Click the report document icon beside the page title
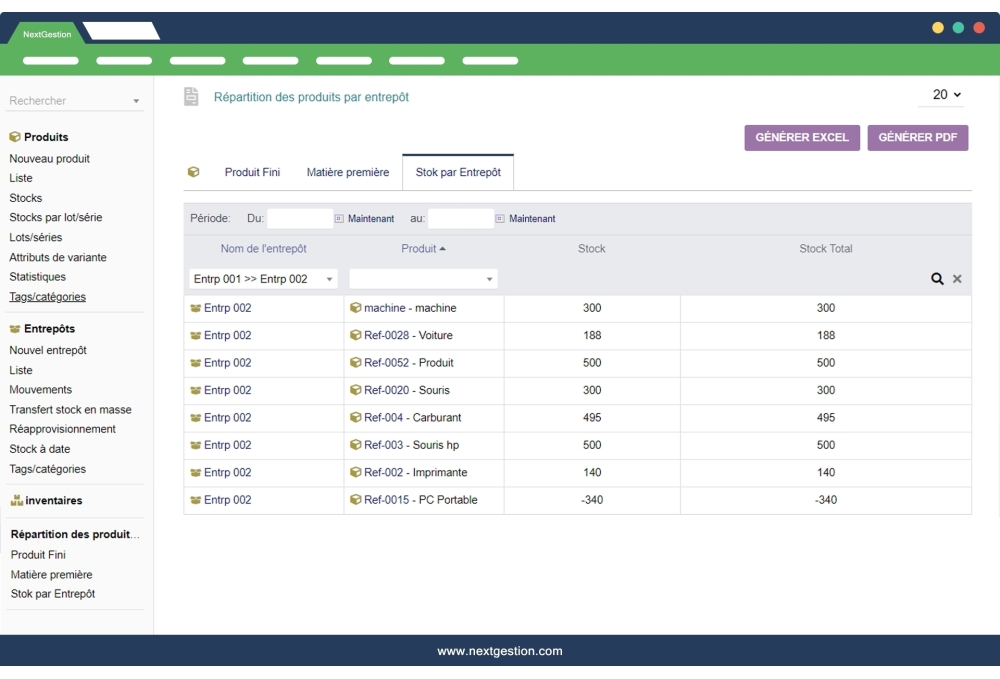This screenshot has width=1000, height=679. coord(190,96)
